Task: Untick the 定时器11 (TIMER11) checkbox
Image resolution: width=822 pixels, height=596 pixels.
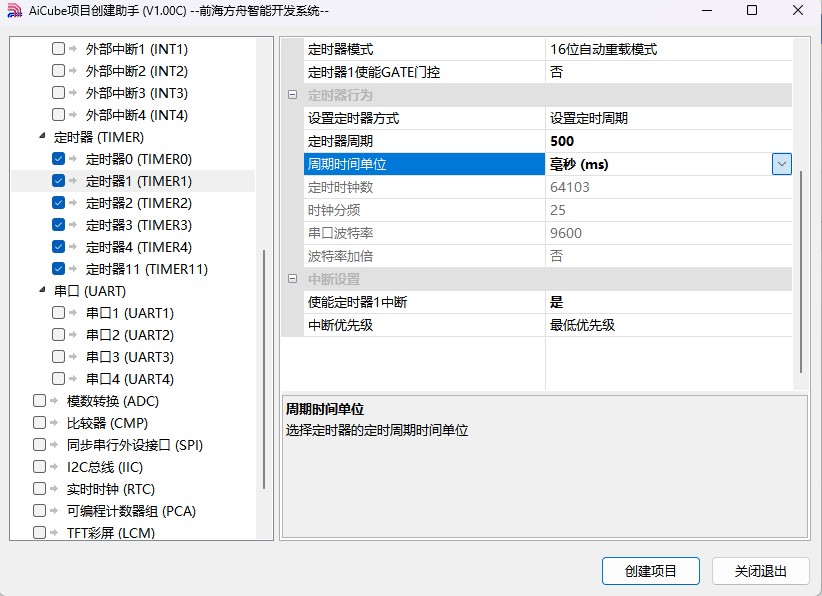Action: tap(58, 269)
